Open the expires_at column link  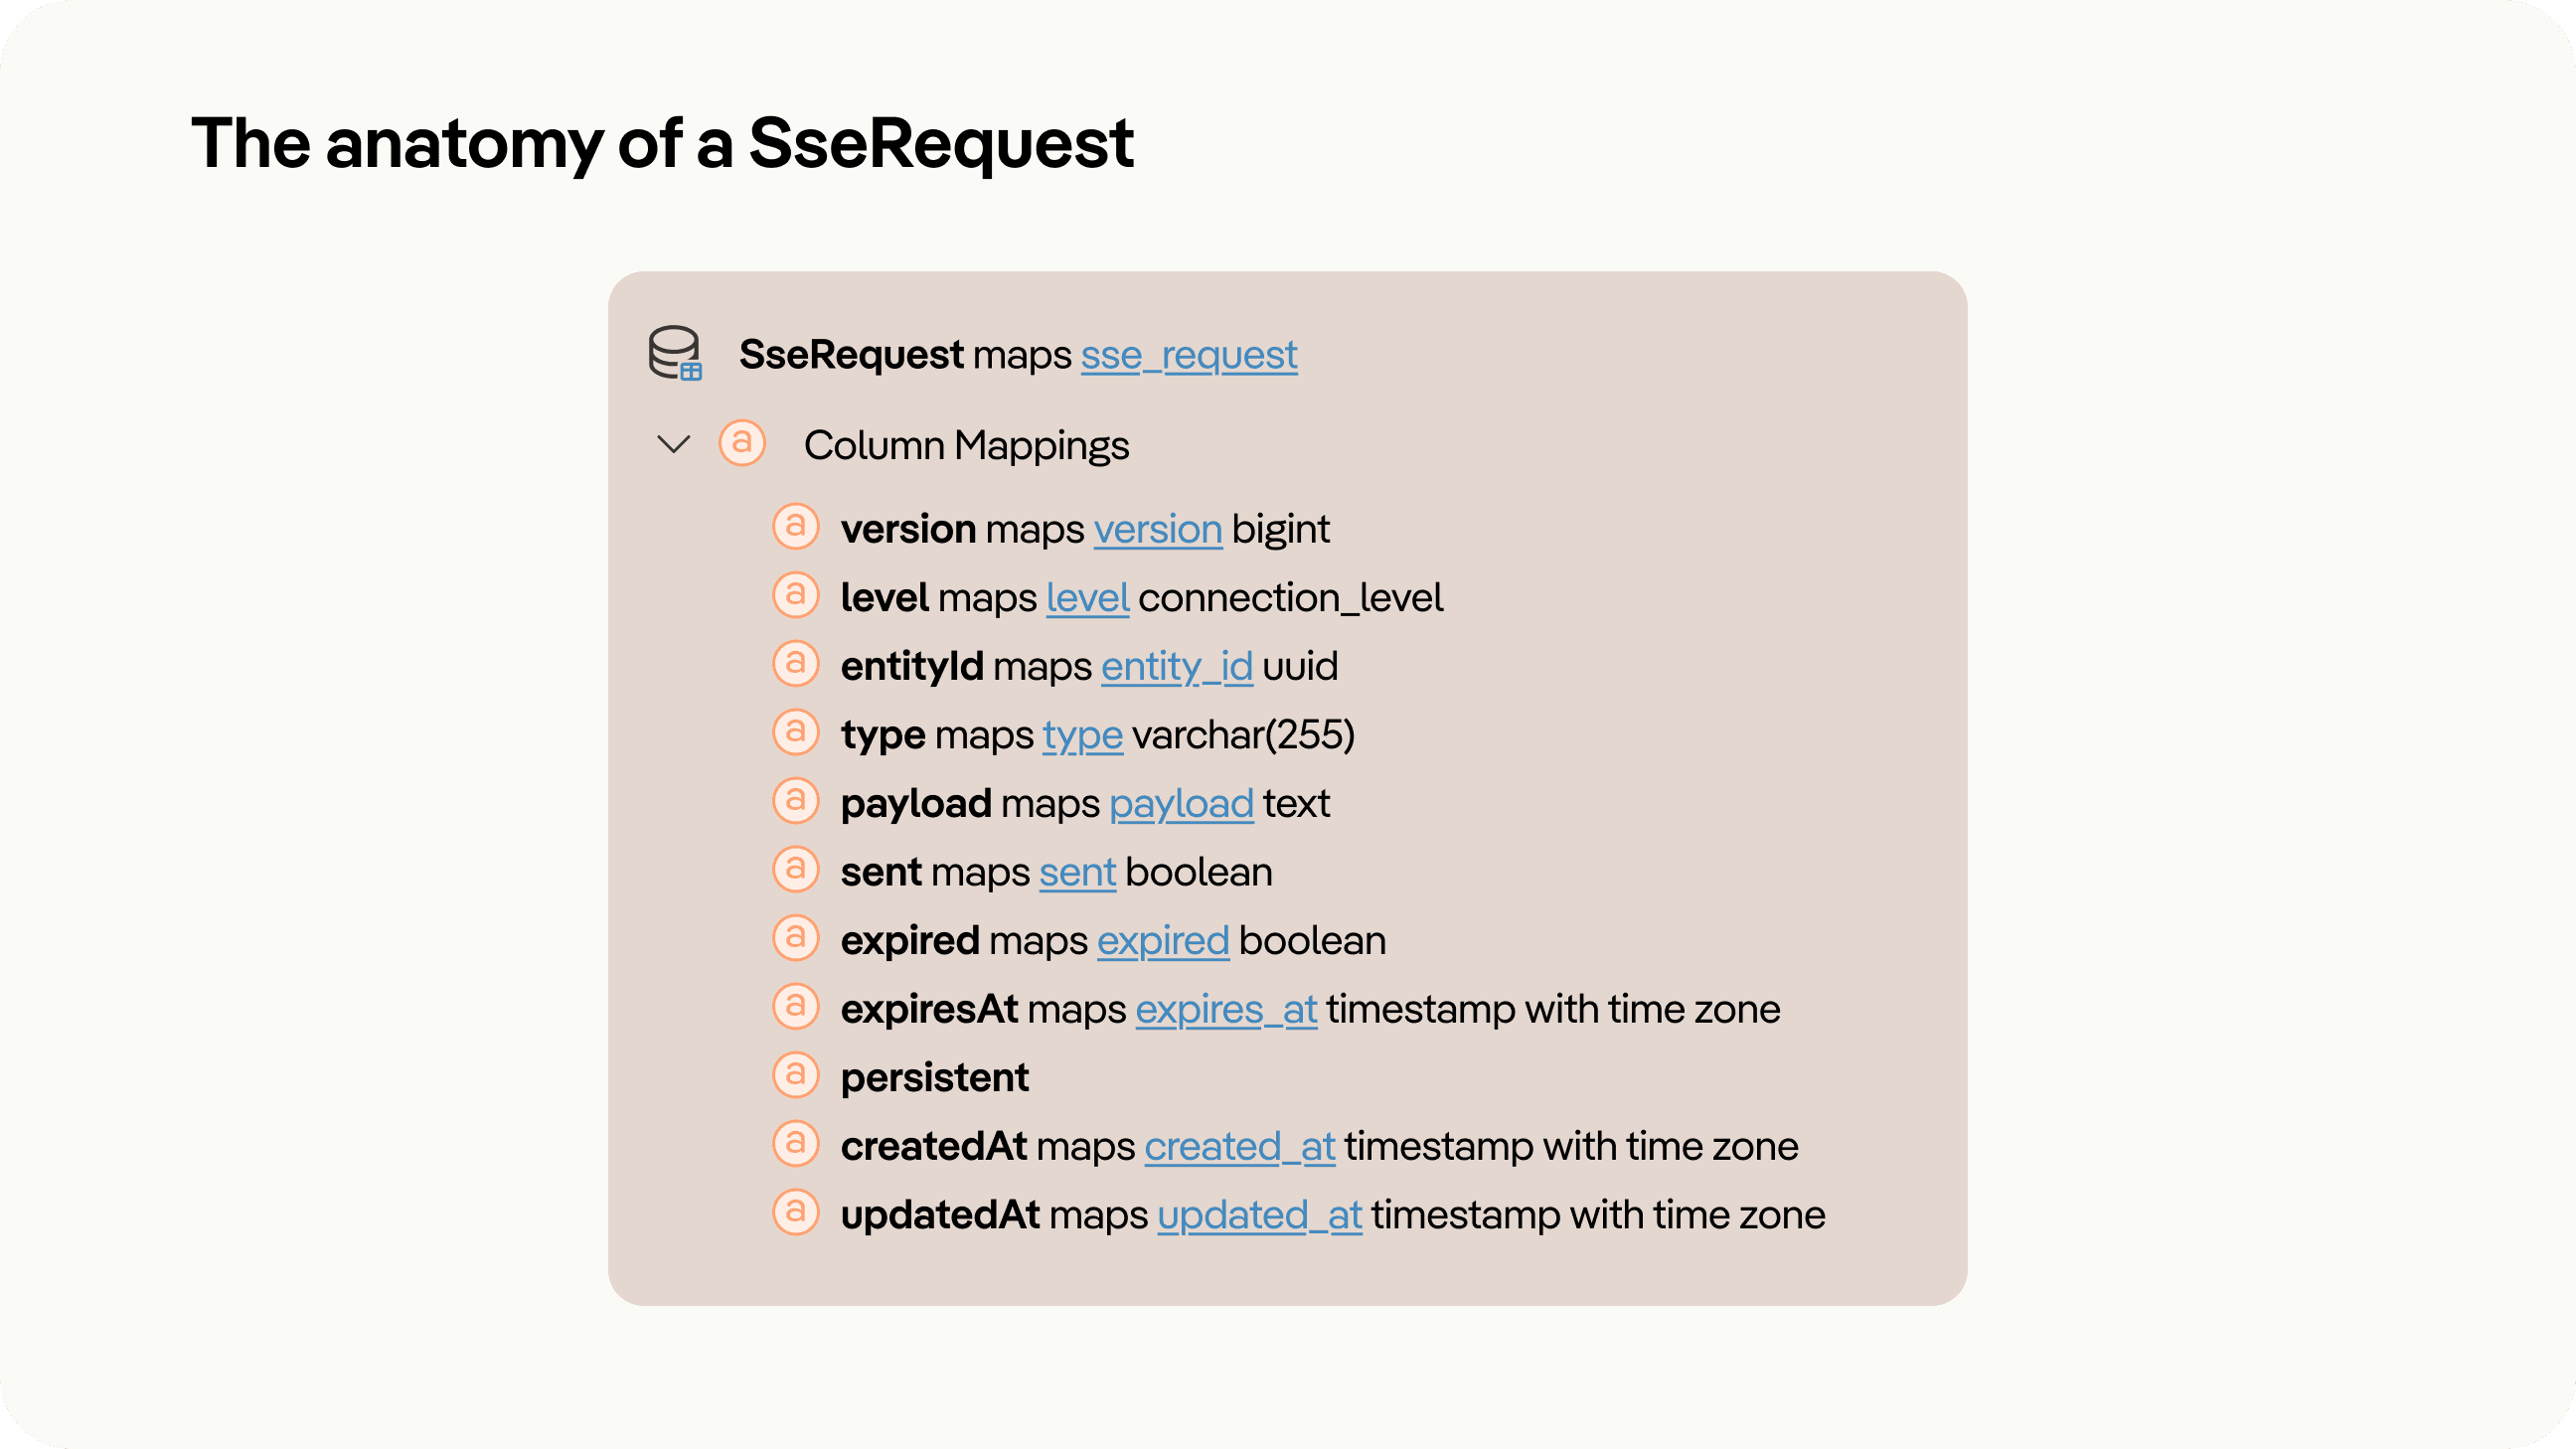click(x=1226, y=1009)
